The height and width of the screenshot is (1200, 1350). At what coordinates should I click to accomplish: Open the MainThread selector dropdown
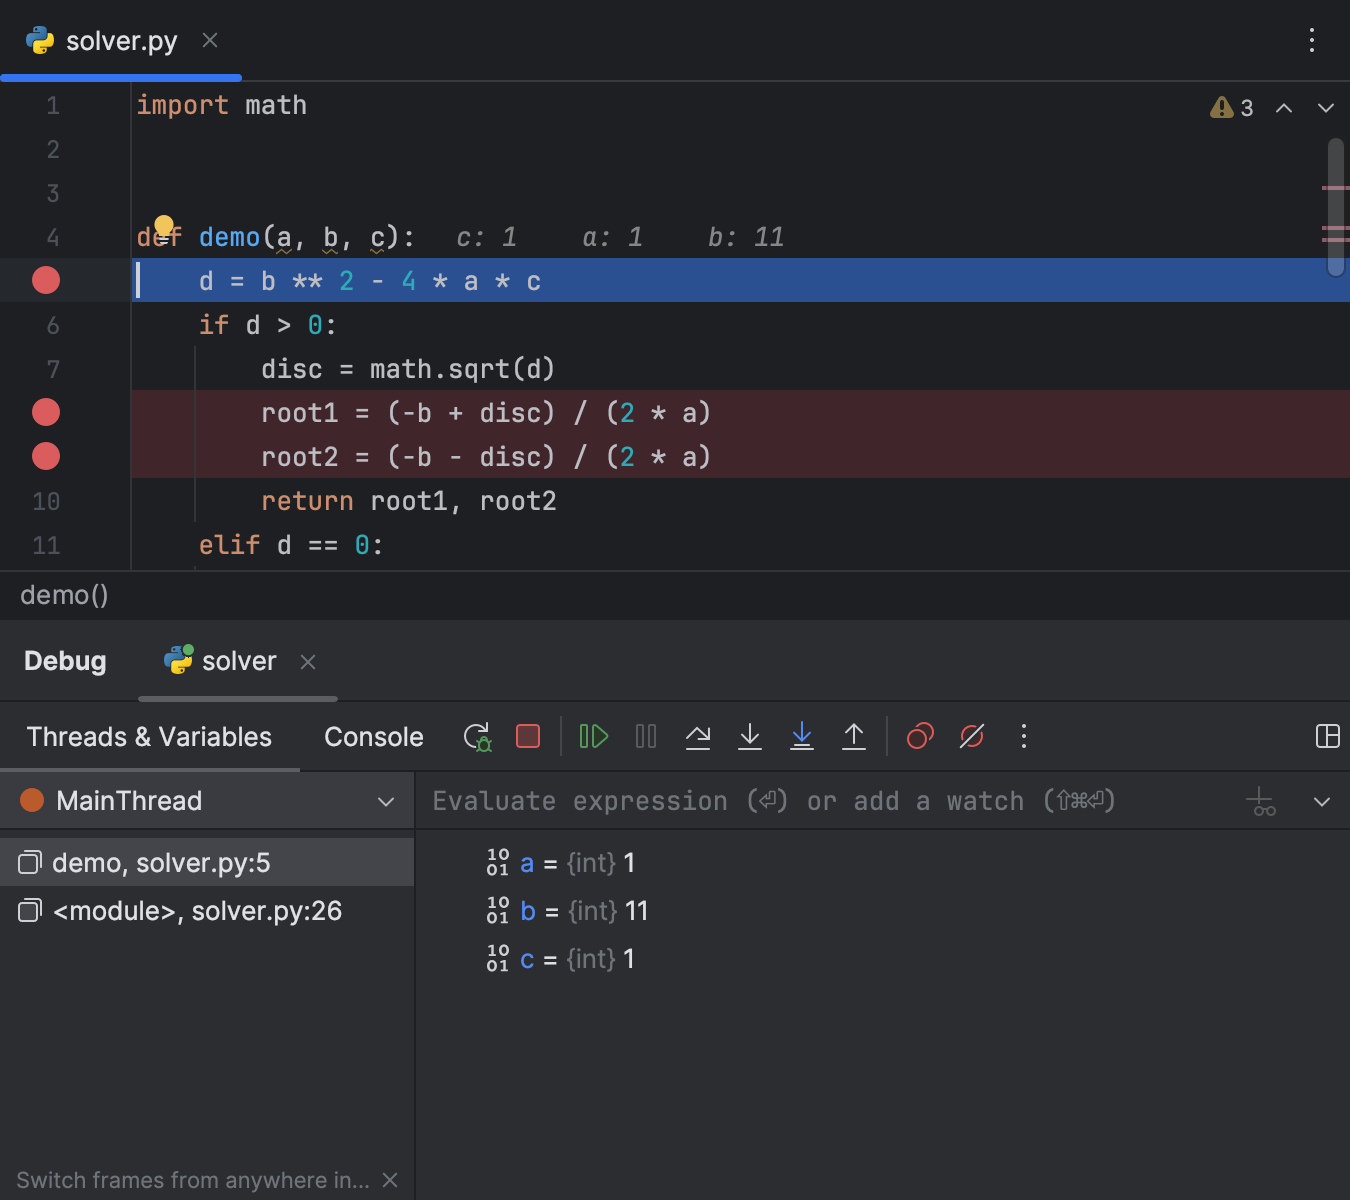[386, 801]
